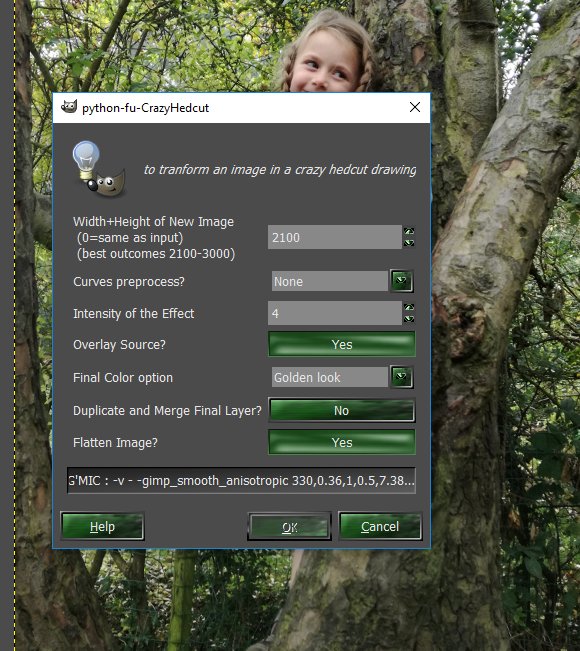
Task: Click the Width+Height input field showing 2100
Action: (x=335, y=237)
